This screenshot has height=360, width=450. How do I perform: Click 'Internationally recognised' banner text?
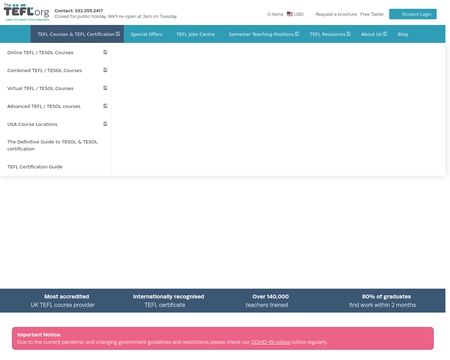[168, 296]
